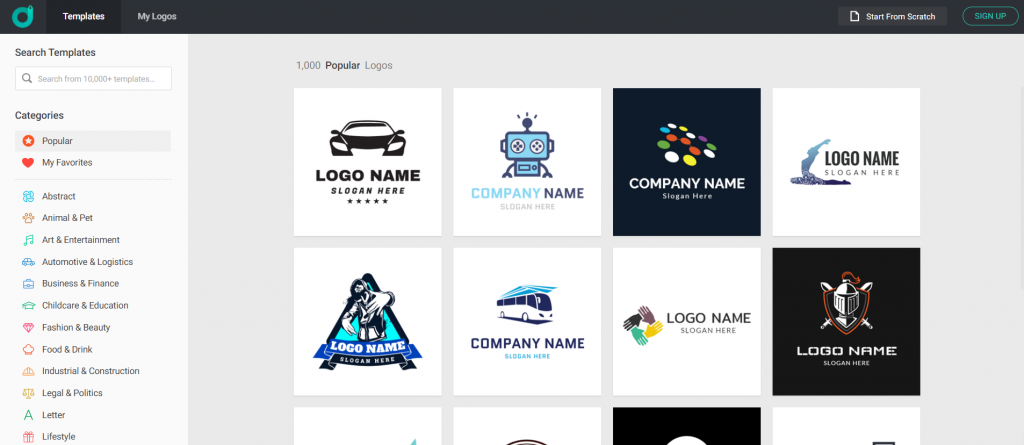The height and width of the screenshot is (445, 1024).
Task: Click the Animal & Pet paw icon
Action: tap(28, 218)
